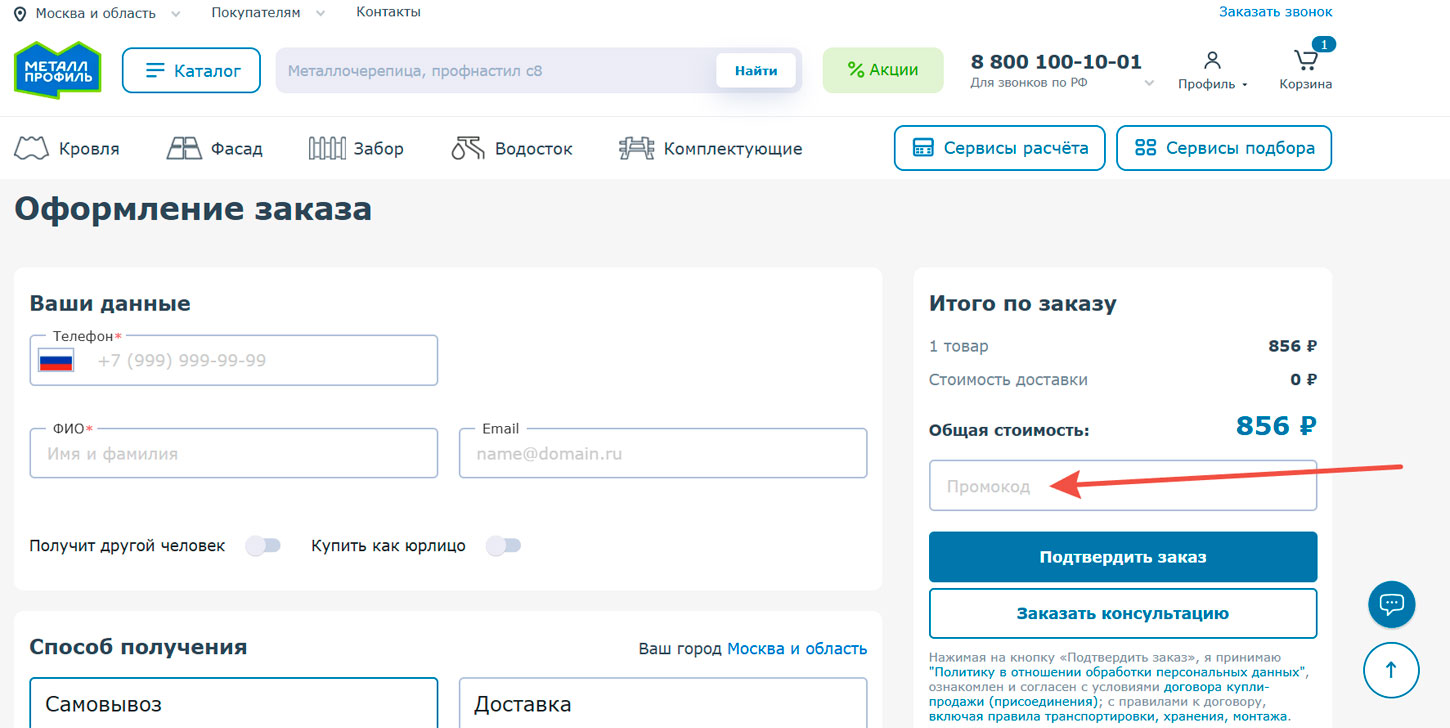Click the cart item count badge
The height and width of the screenshot is (728, 1450).
1323,44
